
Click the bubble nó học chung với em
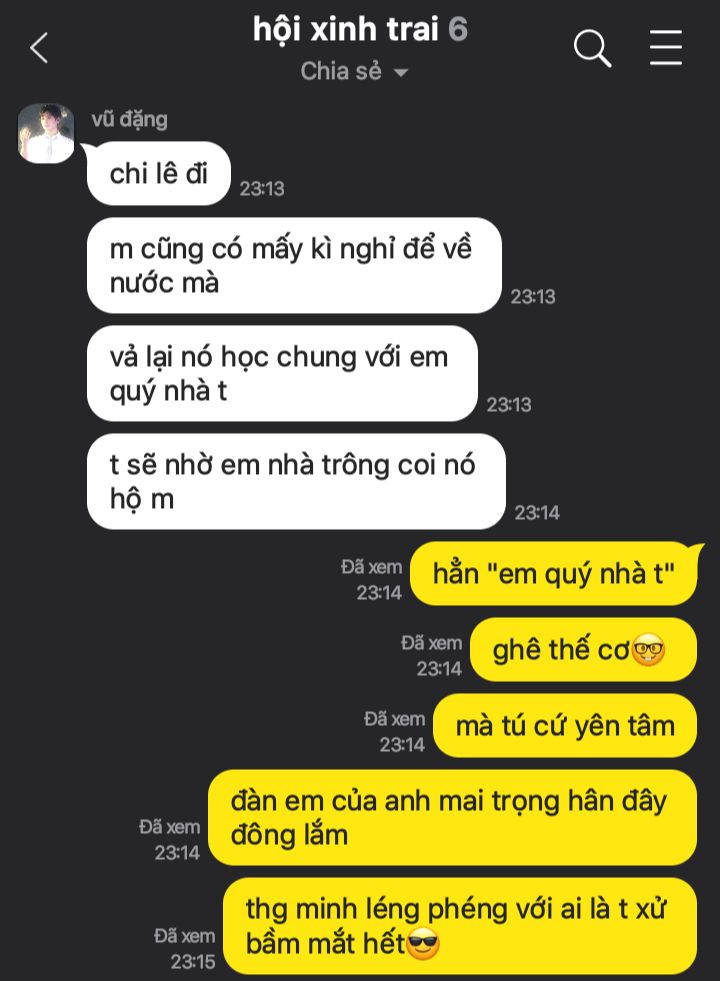point(282,374)
